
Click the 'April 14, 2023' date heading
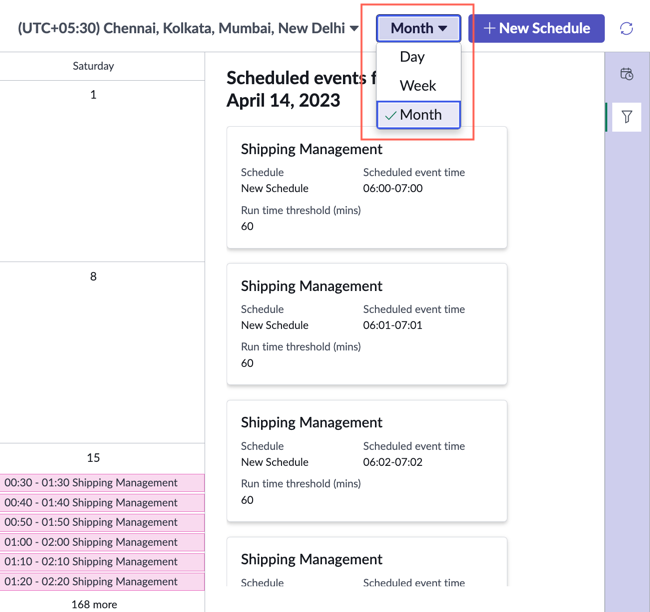coord(283,100)
